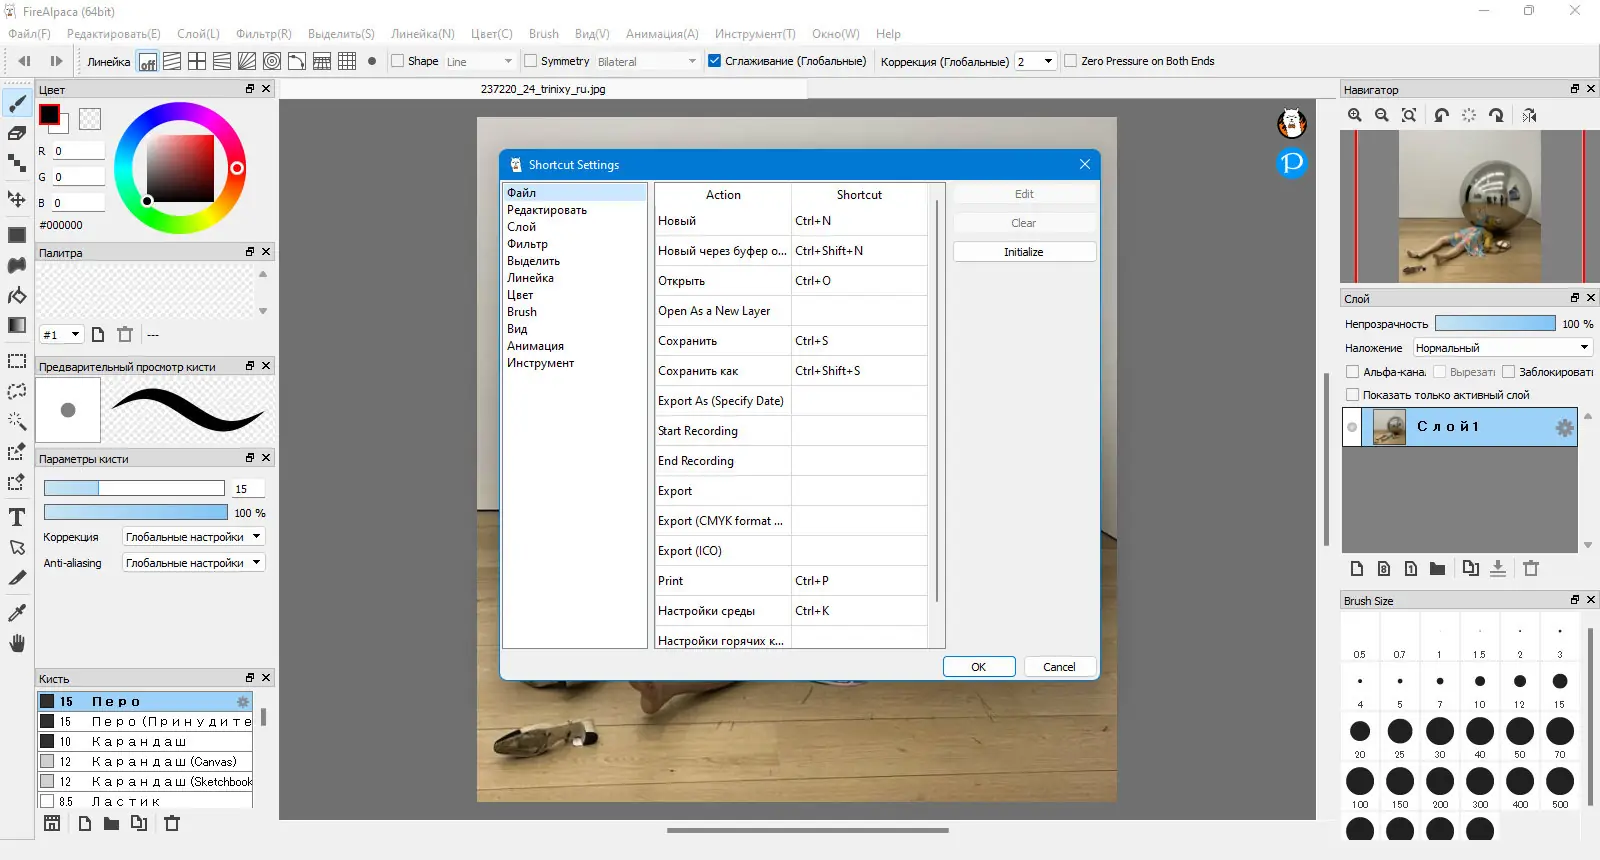Select the Brush tool in the left toolbar
Screen dimensions: 1600x860
click(17, 103)
